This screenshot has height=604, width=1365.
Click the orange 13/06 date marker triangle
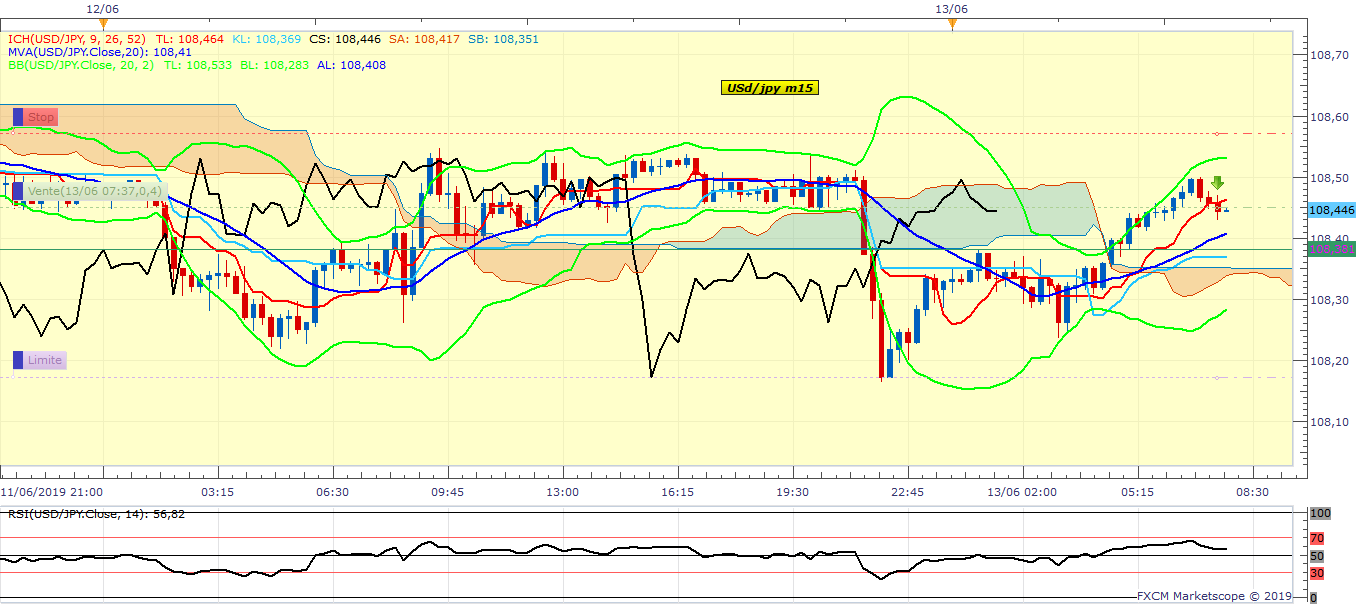[952, 23]
